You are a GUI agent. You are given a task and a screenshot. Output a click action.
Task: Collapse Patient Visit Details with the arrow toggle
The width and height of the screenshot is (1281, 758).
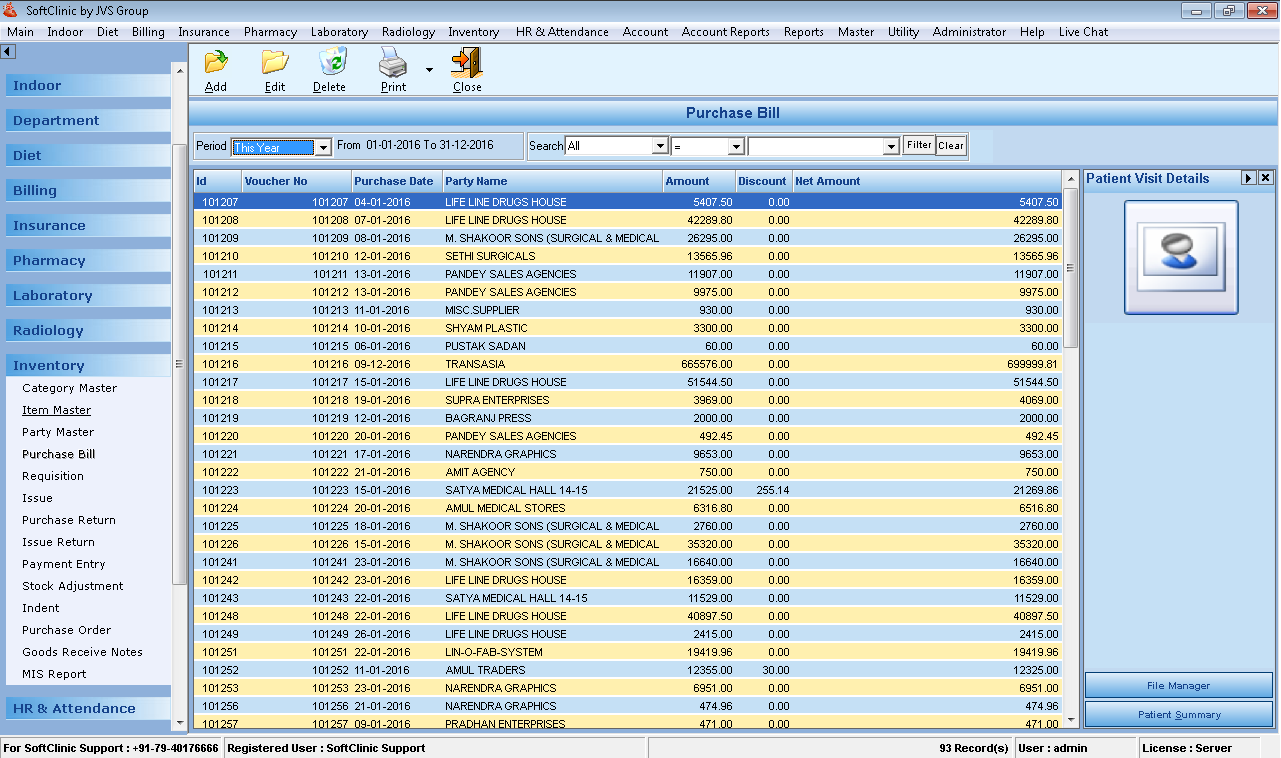tap(1248, 179)
